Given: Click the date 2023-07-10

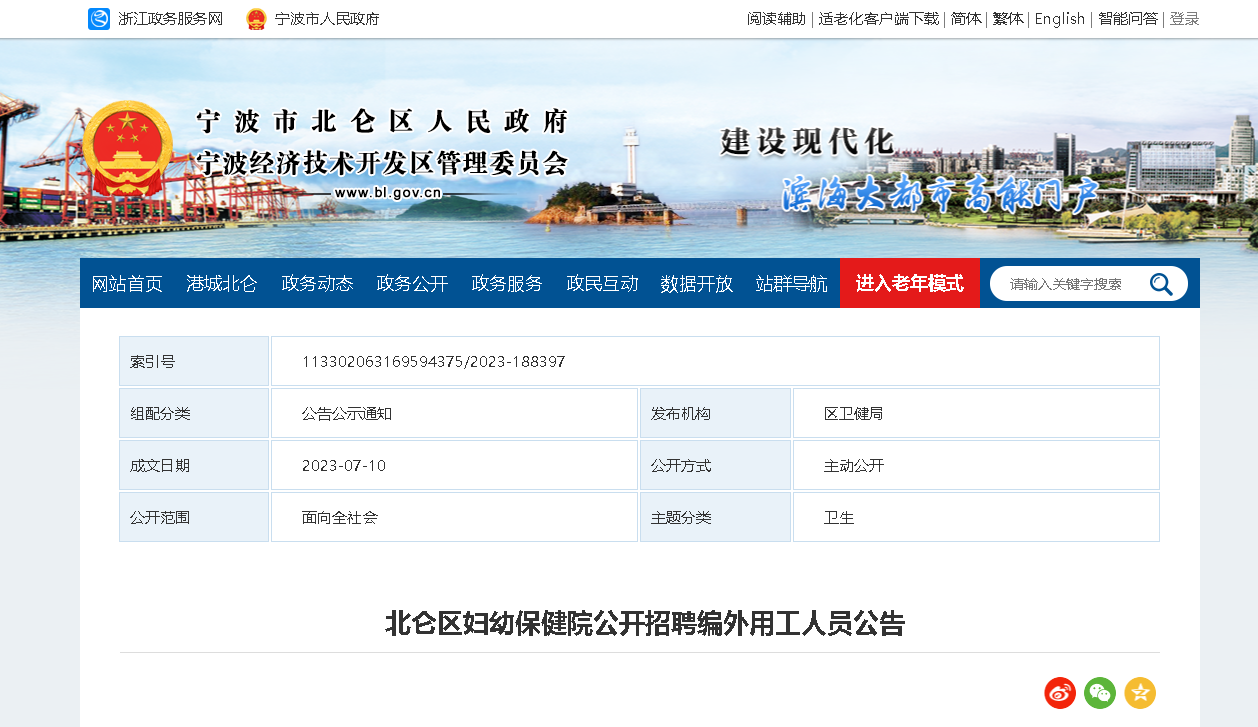Looking at the screenshot, I should pos(344,466).
